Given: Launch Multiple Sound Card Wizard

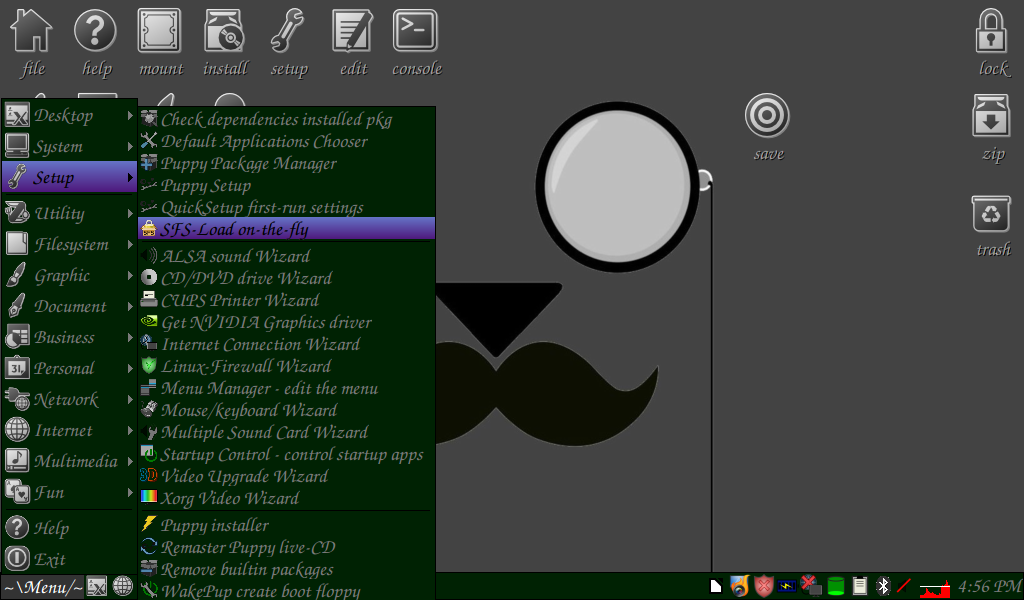Looking at the screenshot, I should click(x=287, y=432).
